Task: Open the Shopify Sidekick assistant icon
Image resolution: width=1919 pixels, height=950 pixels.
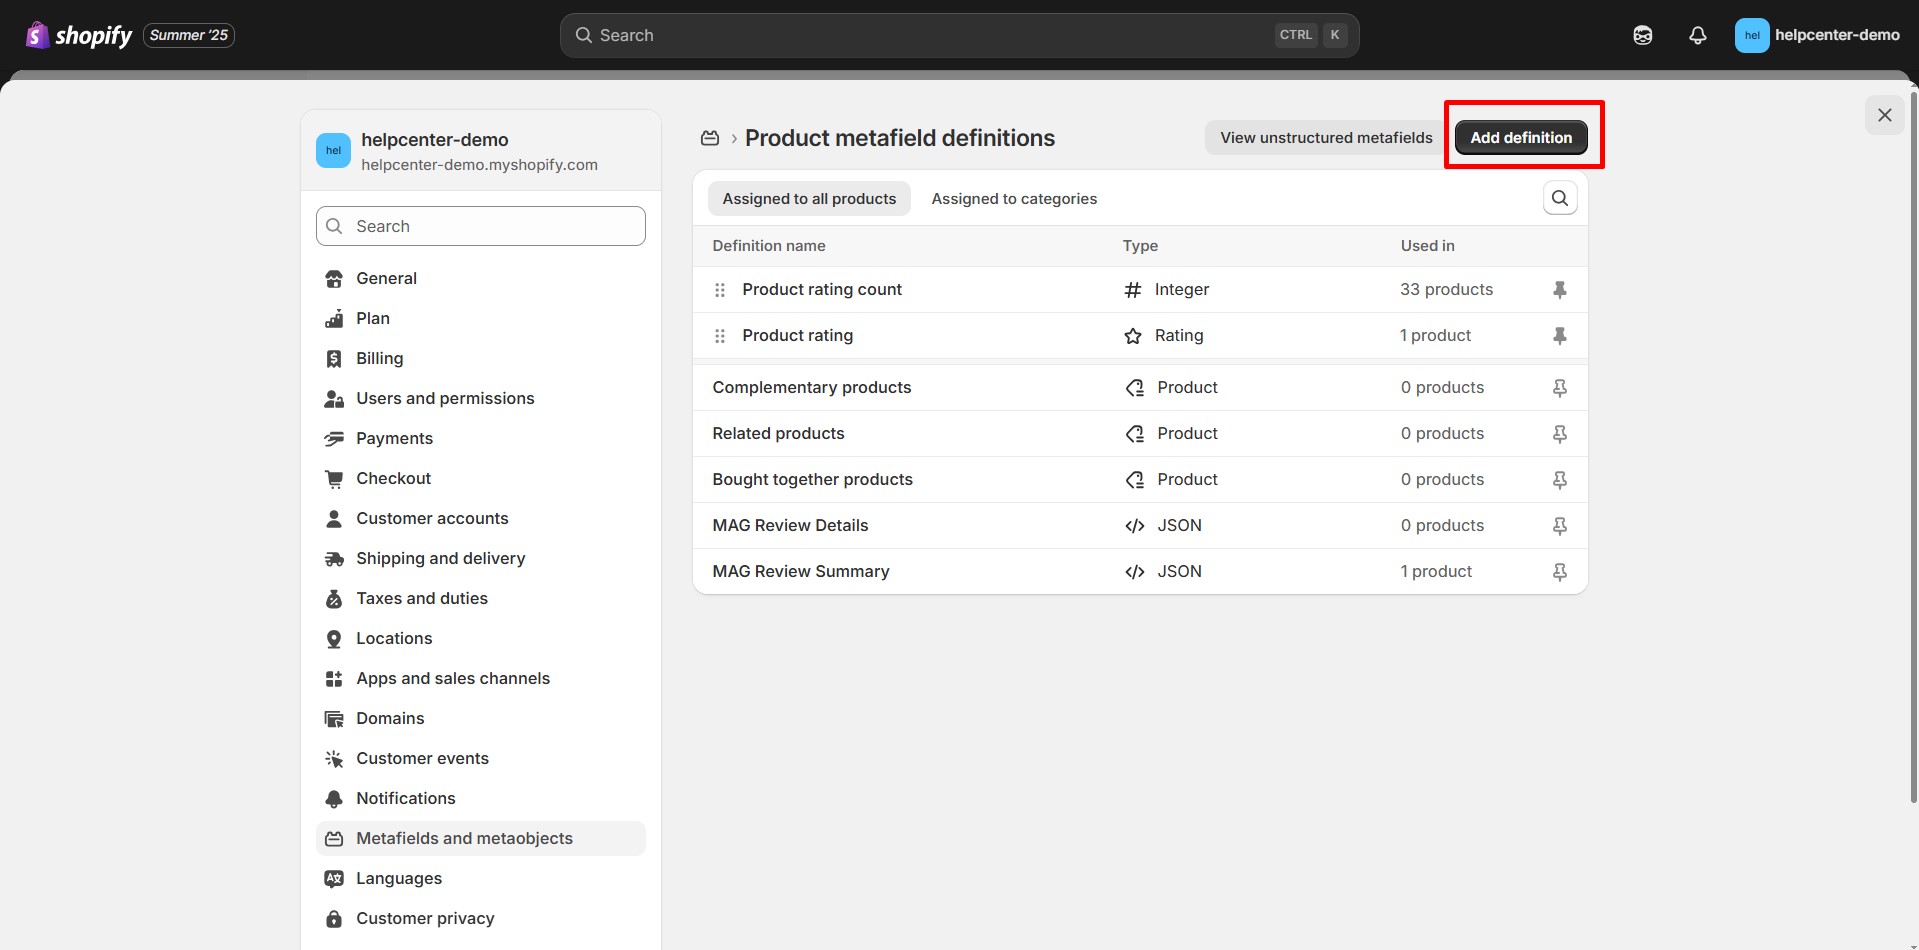Action: tap(1643, 34)
